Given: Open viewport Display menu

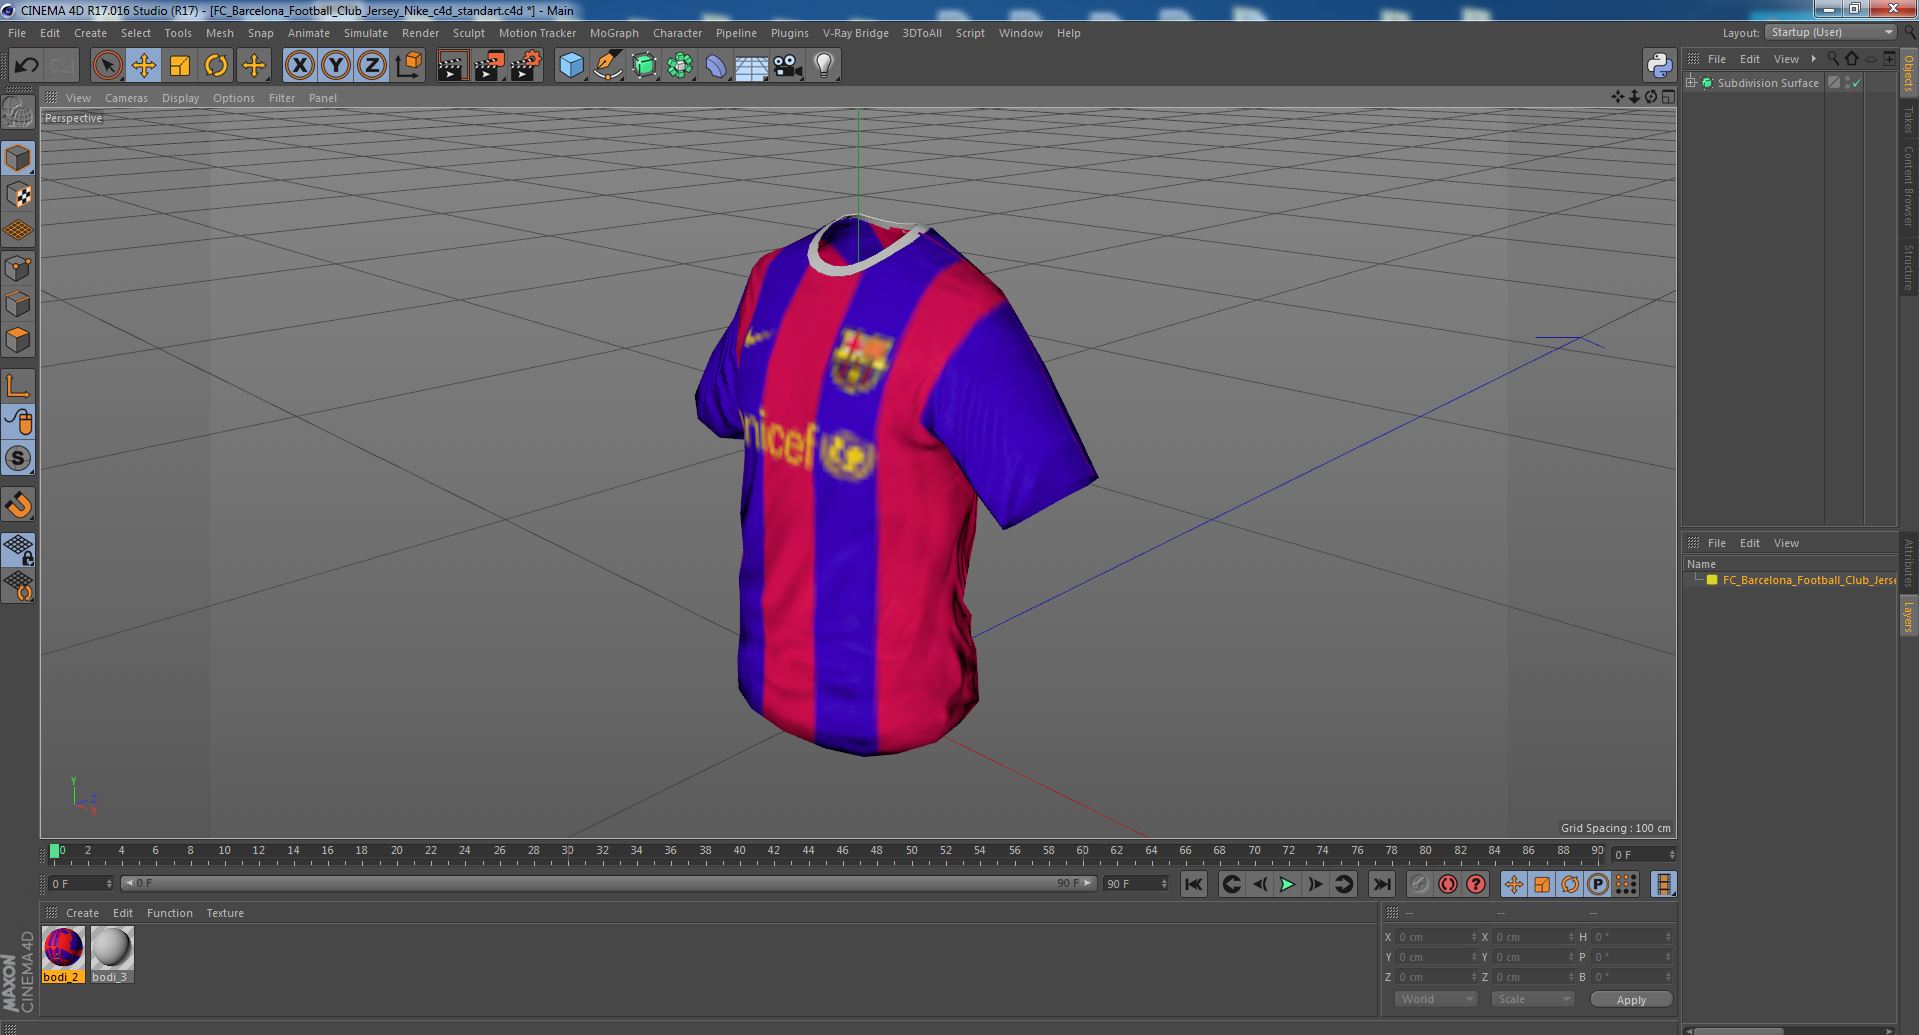Looking at the screenshot, I should tap(180, 98).
